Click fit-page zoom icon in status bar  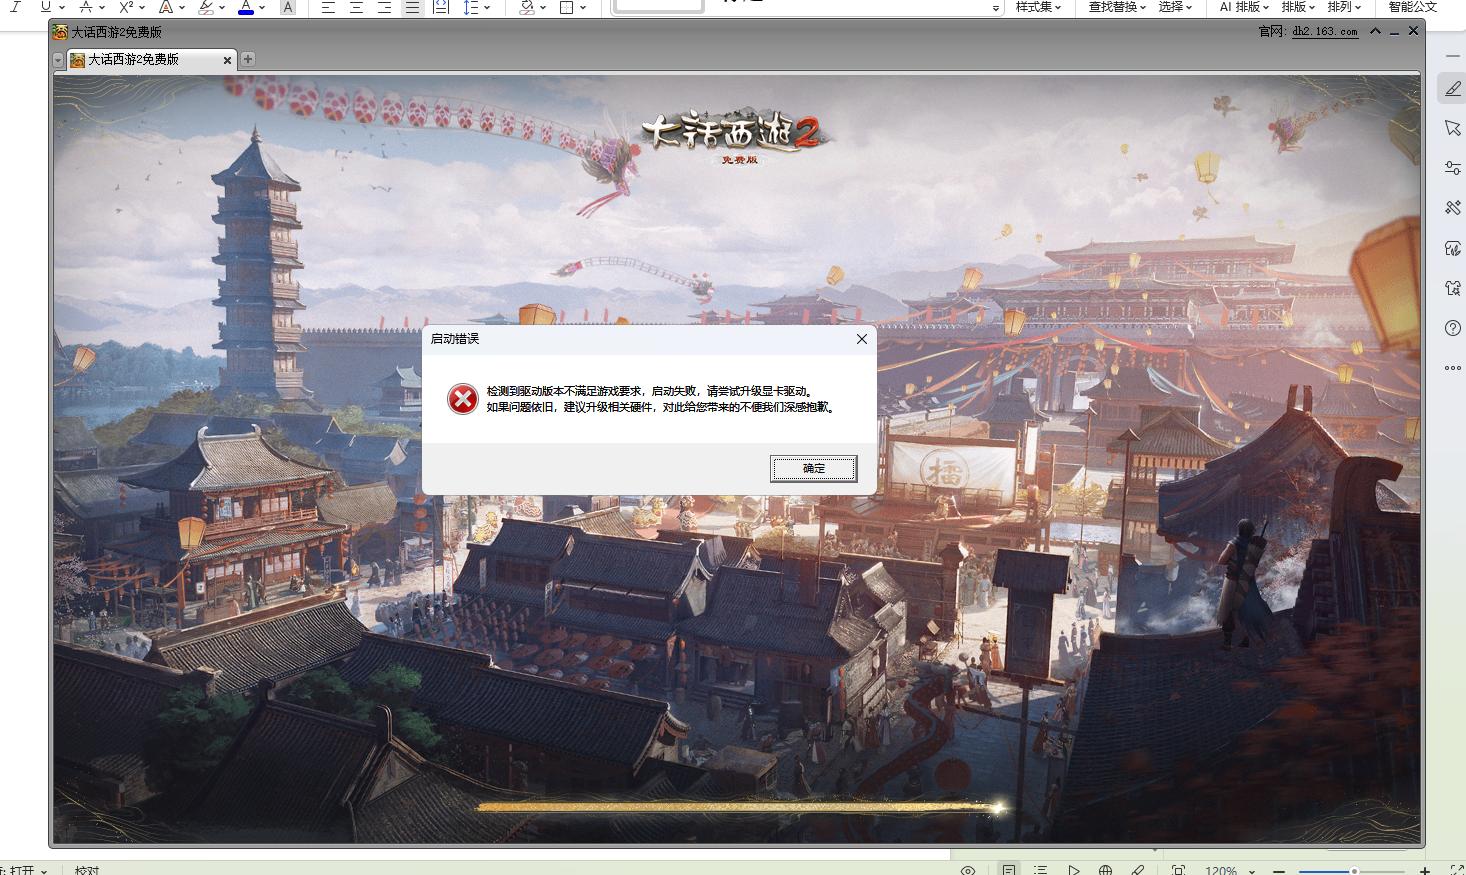pos(1178,870)
